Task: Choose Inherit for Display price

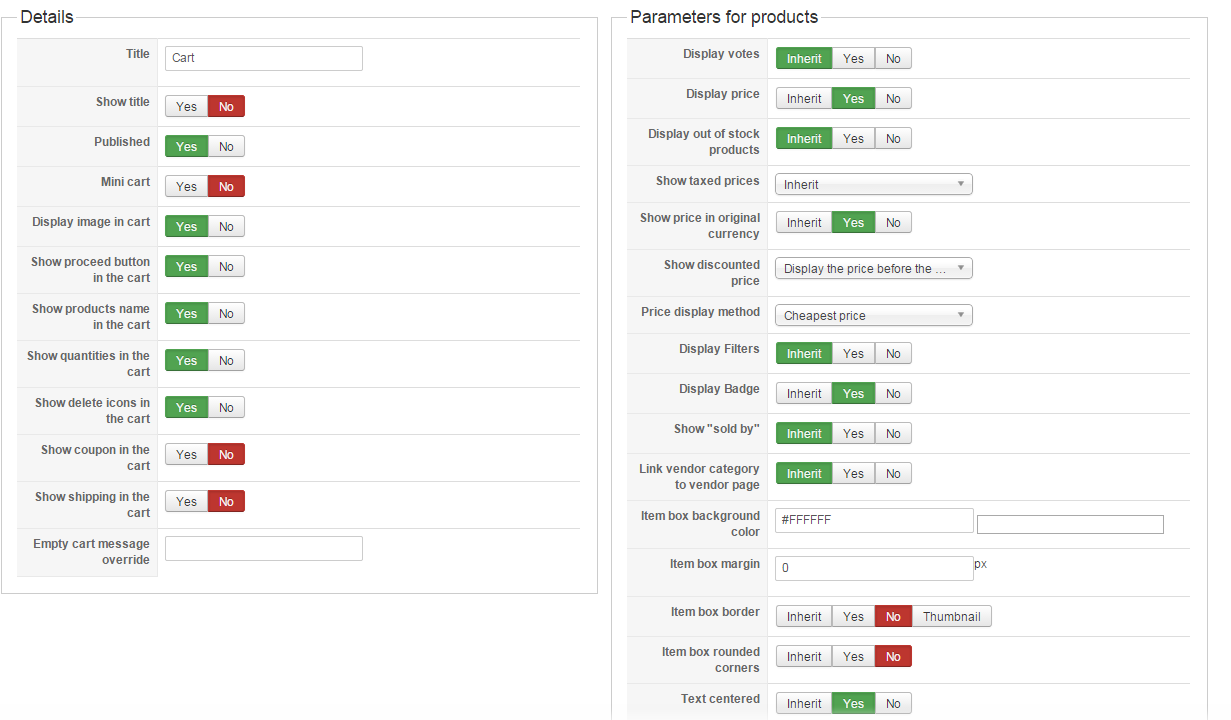Action: point(804,98)
